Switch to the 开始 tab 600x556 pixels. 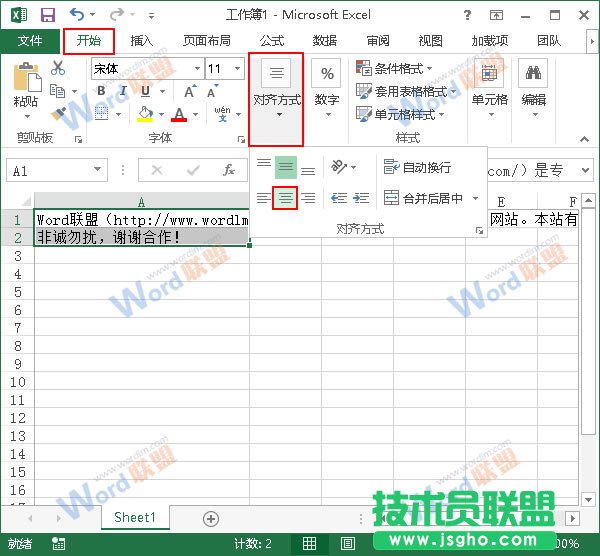pyautogui.click(x=89, y=41)
